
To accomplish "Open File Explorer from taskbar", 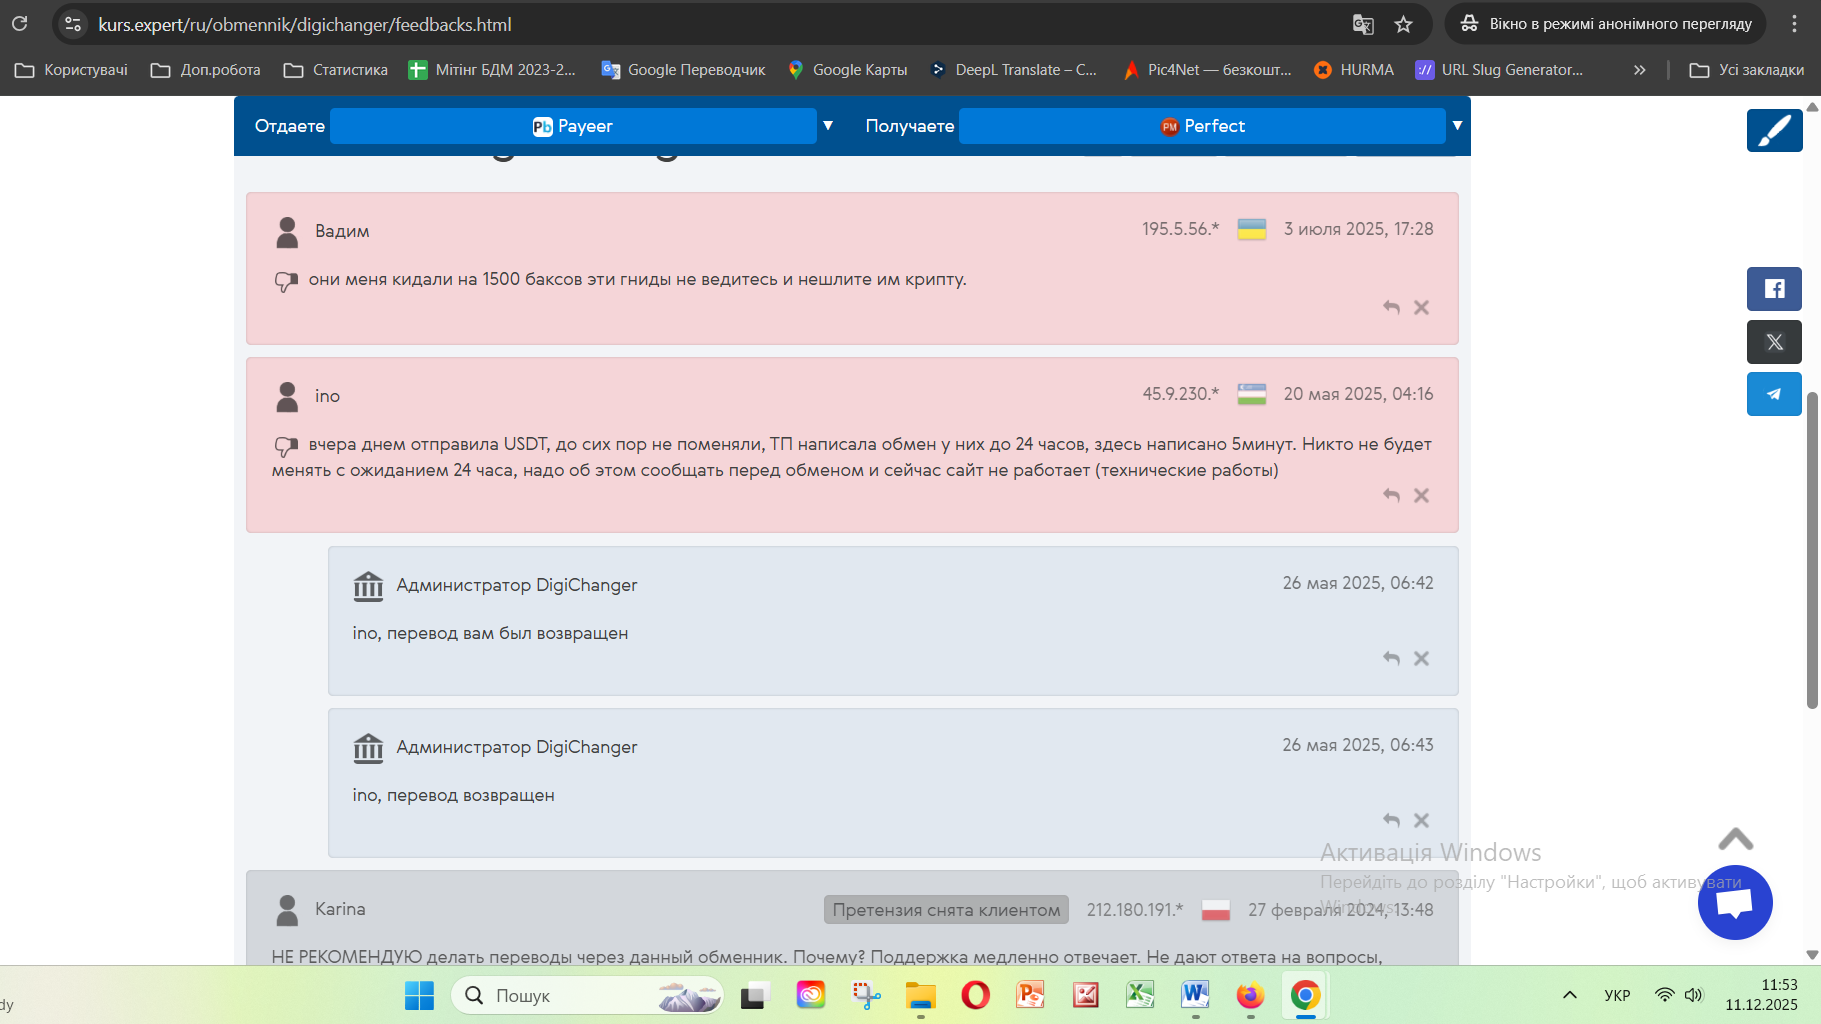I will [920, 996].
